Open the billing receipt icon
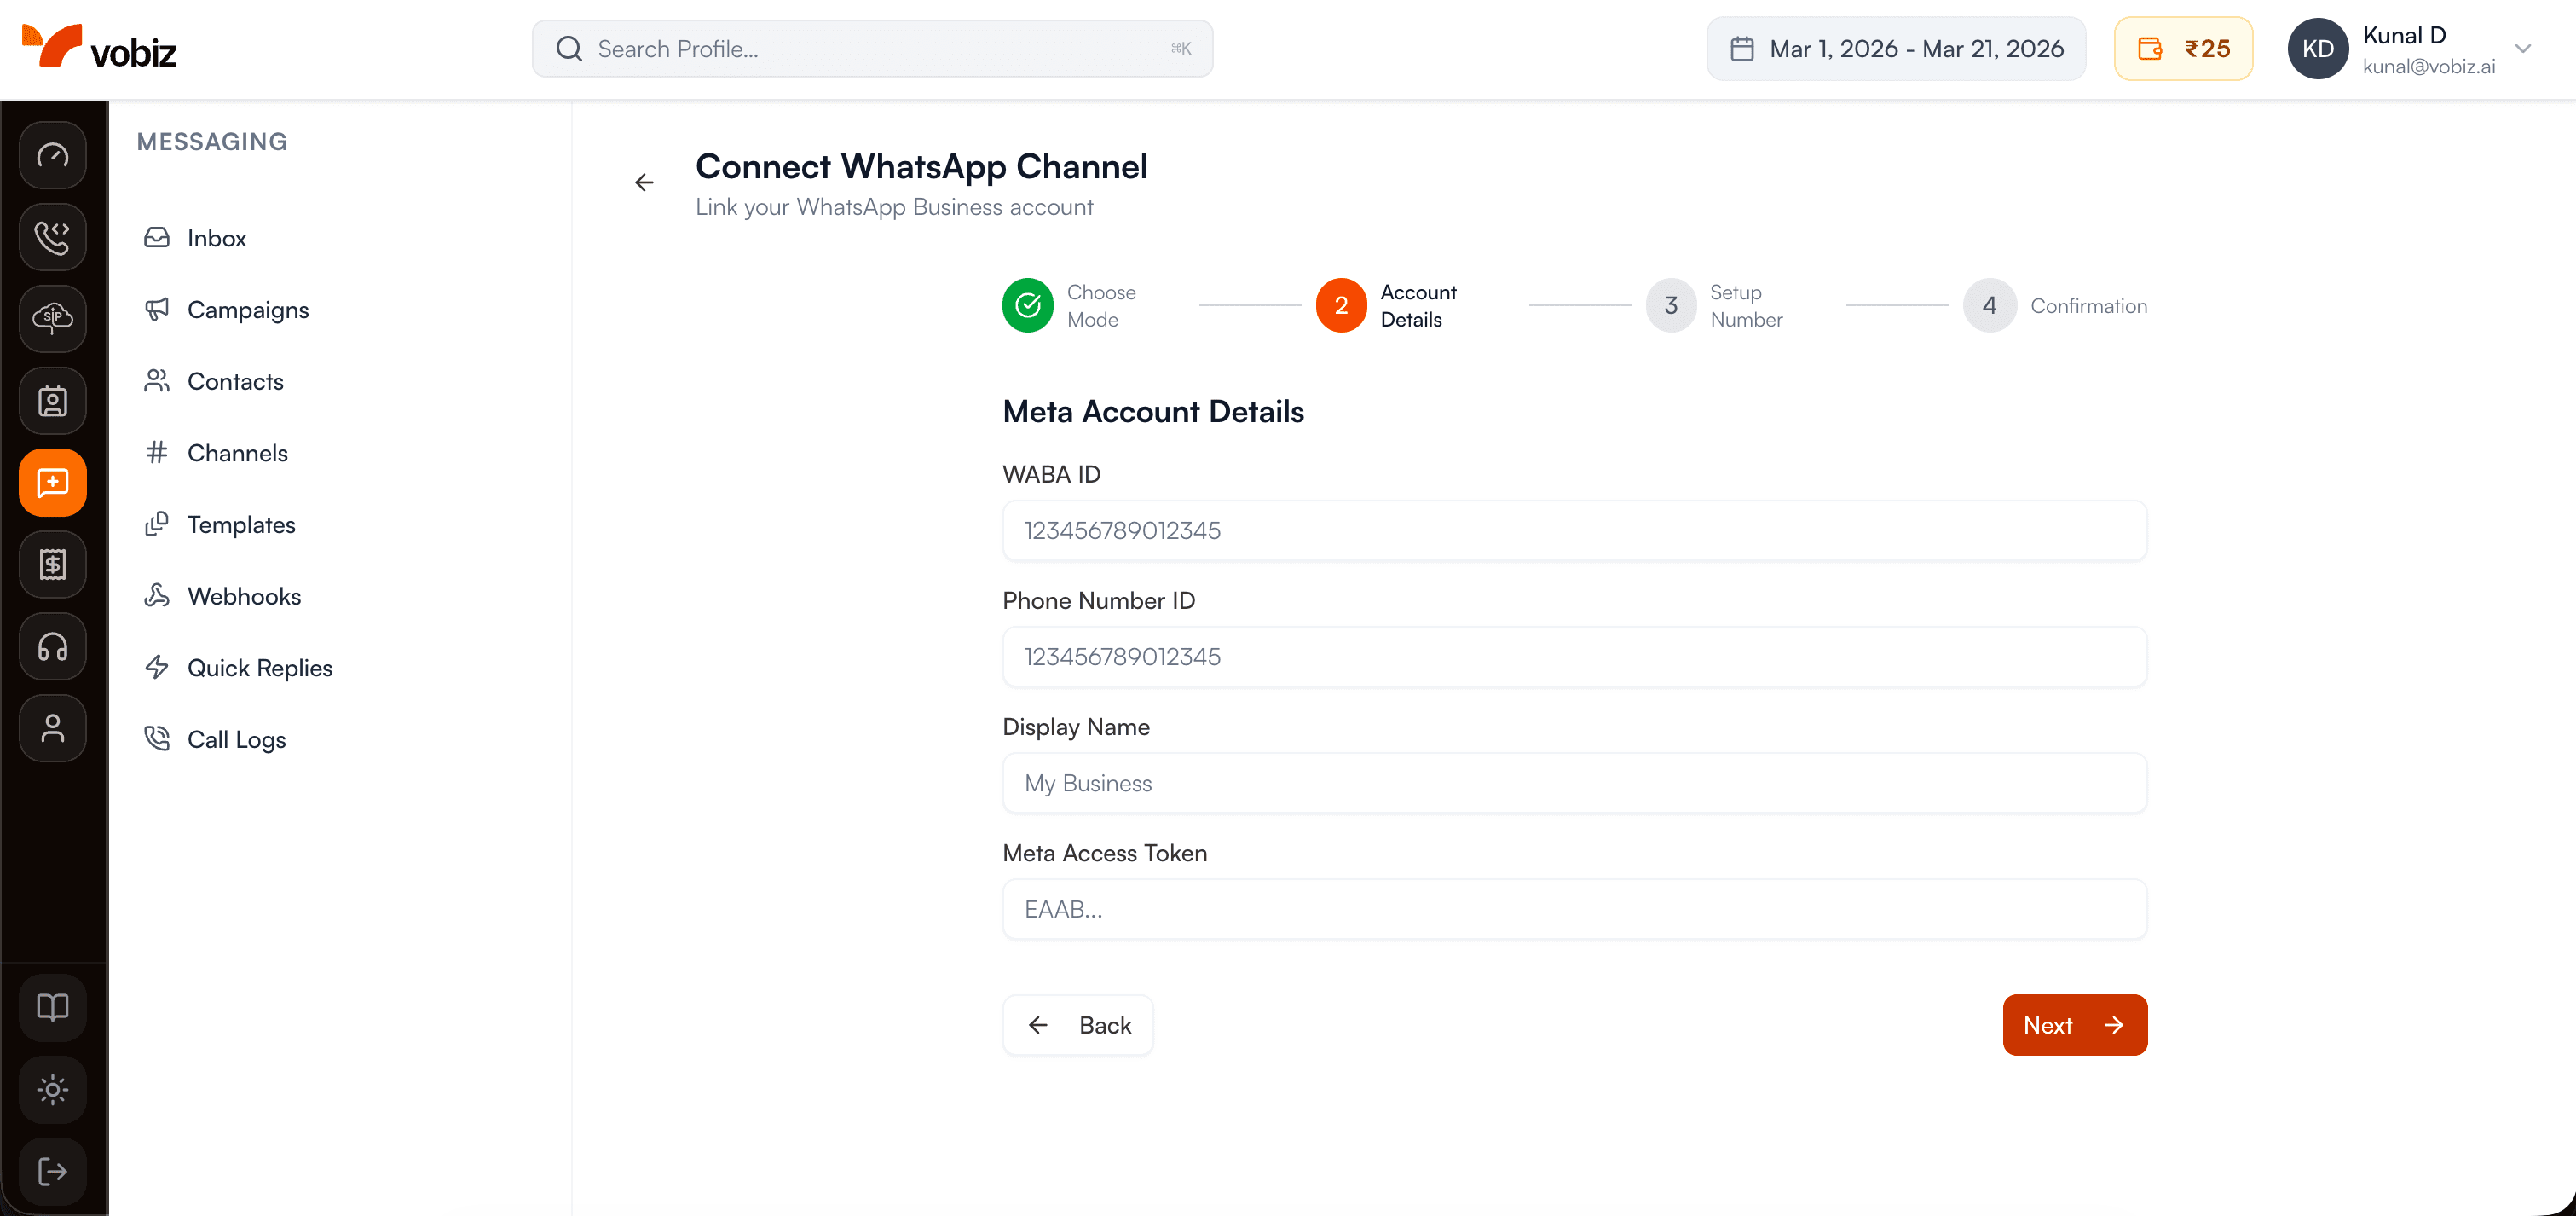This screenshot has width=2576, height=1216. coord(52,564)
